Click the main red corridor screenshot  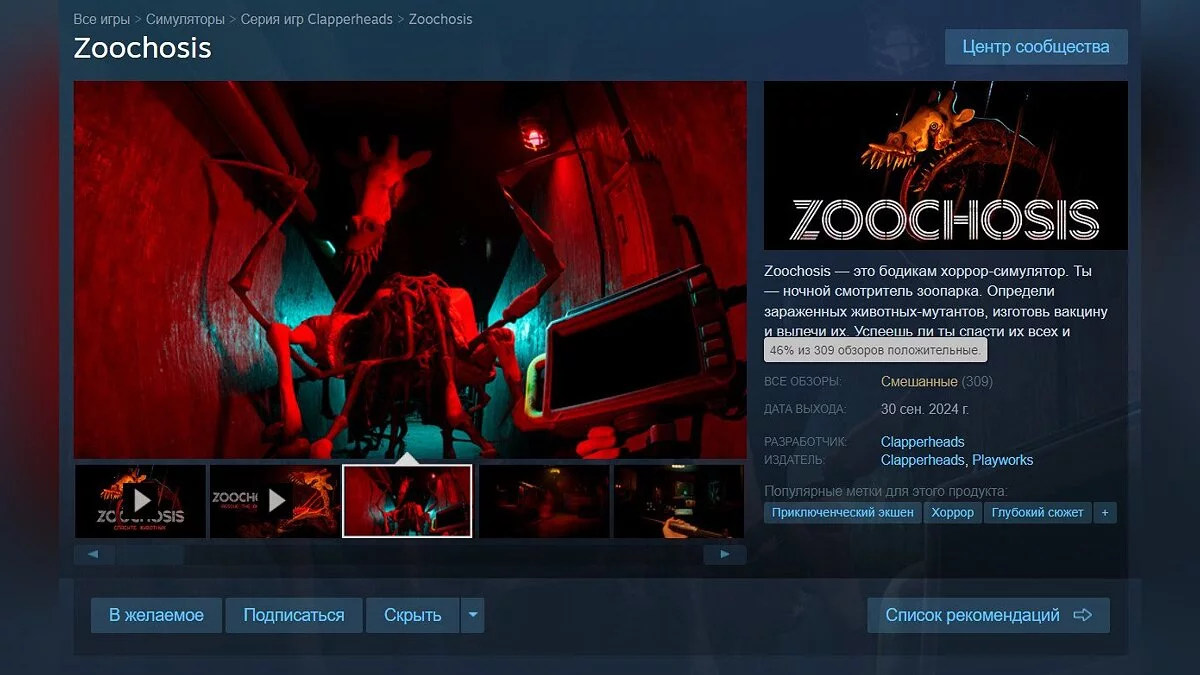tap(410, 270)
